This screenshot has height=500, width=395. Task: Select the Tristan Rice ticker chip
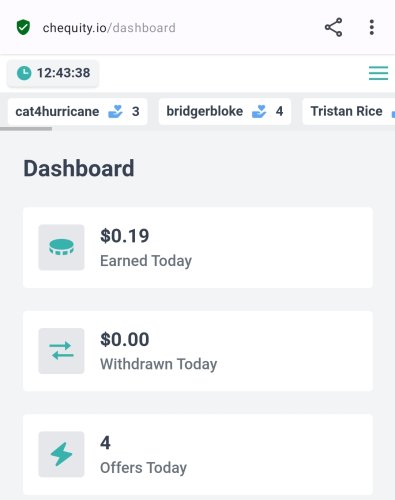tap(349, 111)
